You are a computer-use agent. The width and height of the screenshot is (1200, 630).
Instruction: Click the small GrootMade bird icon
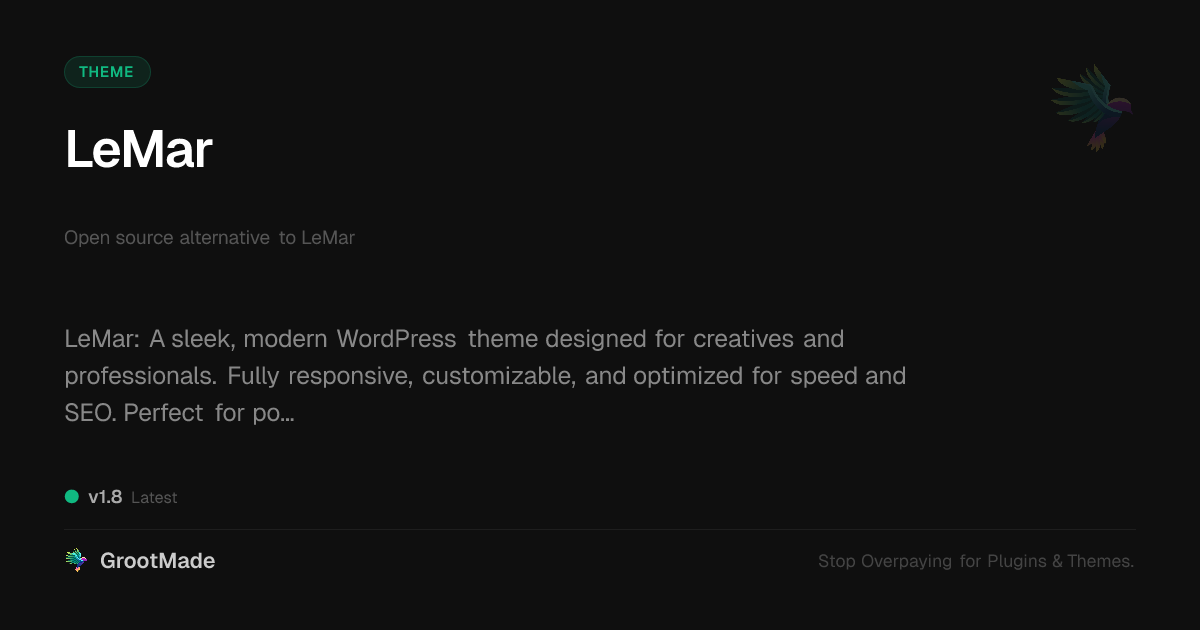point(76,561)
